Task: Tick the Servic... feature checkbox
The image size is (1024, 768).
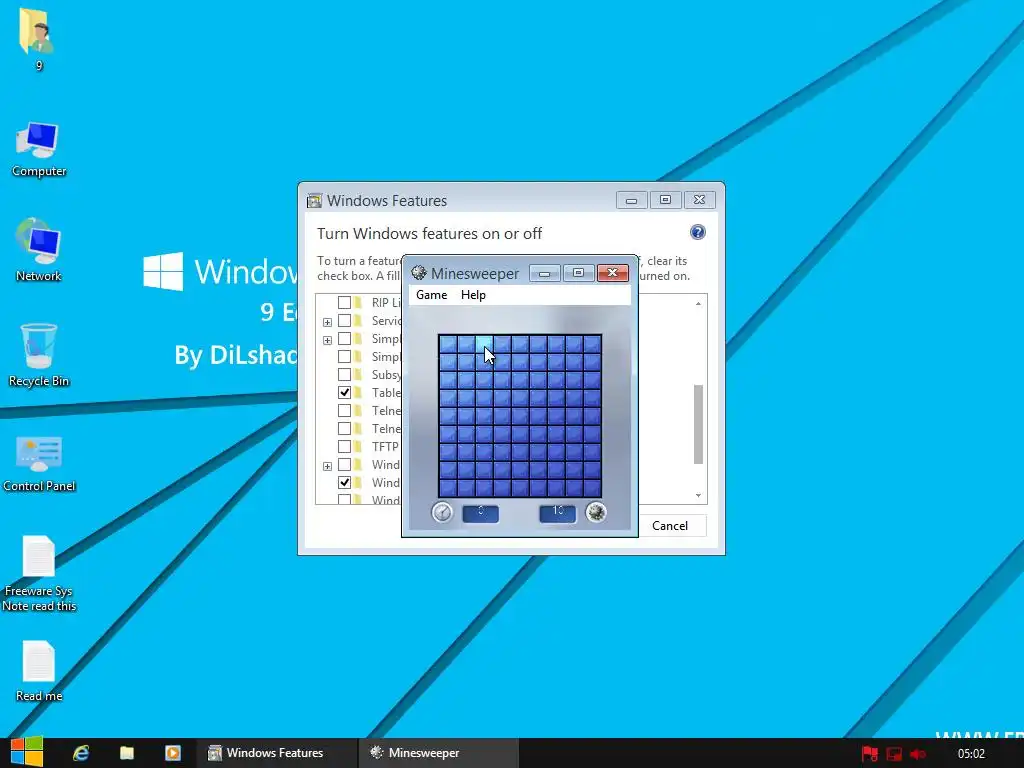Action: point(344,321)
